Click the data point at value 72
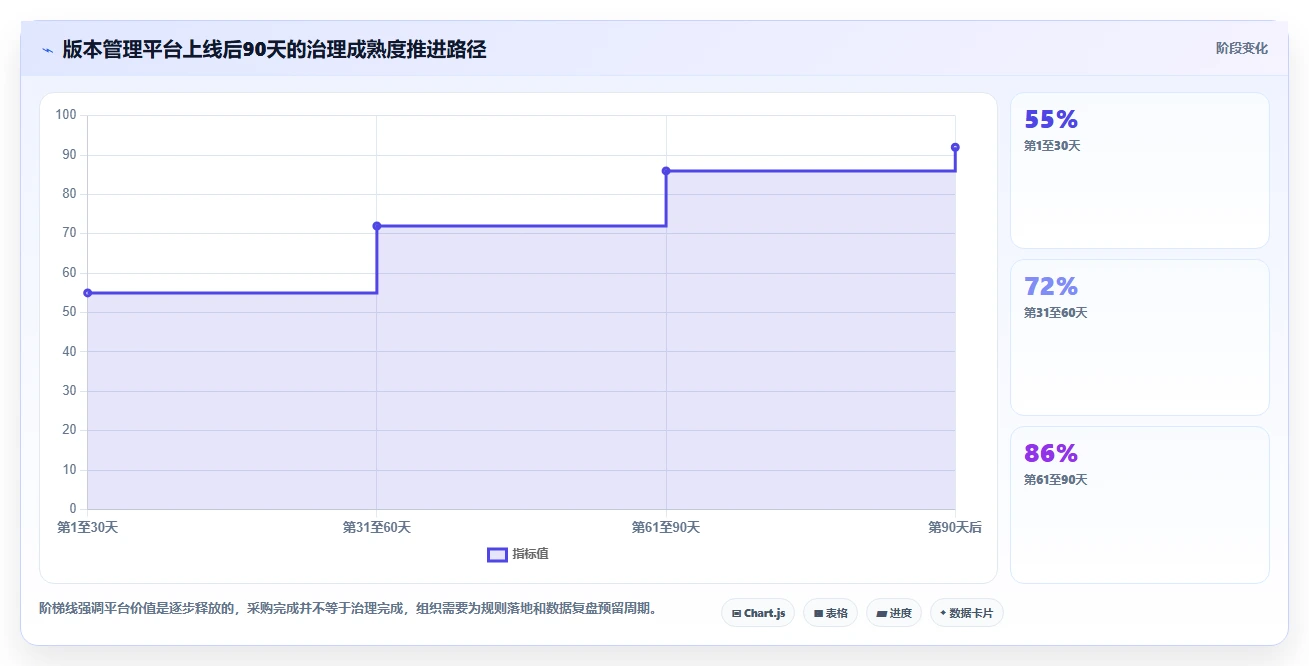Viewport: 1309px width, 666px height. point(377,226)
